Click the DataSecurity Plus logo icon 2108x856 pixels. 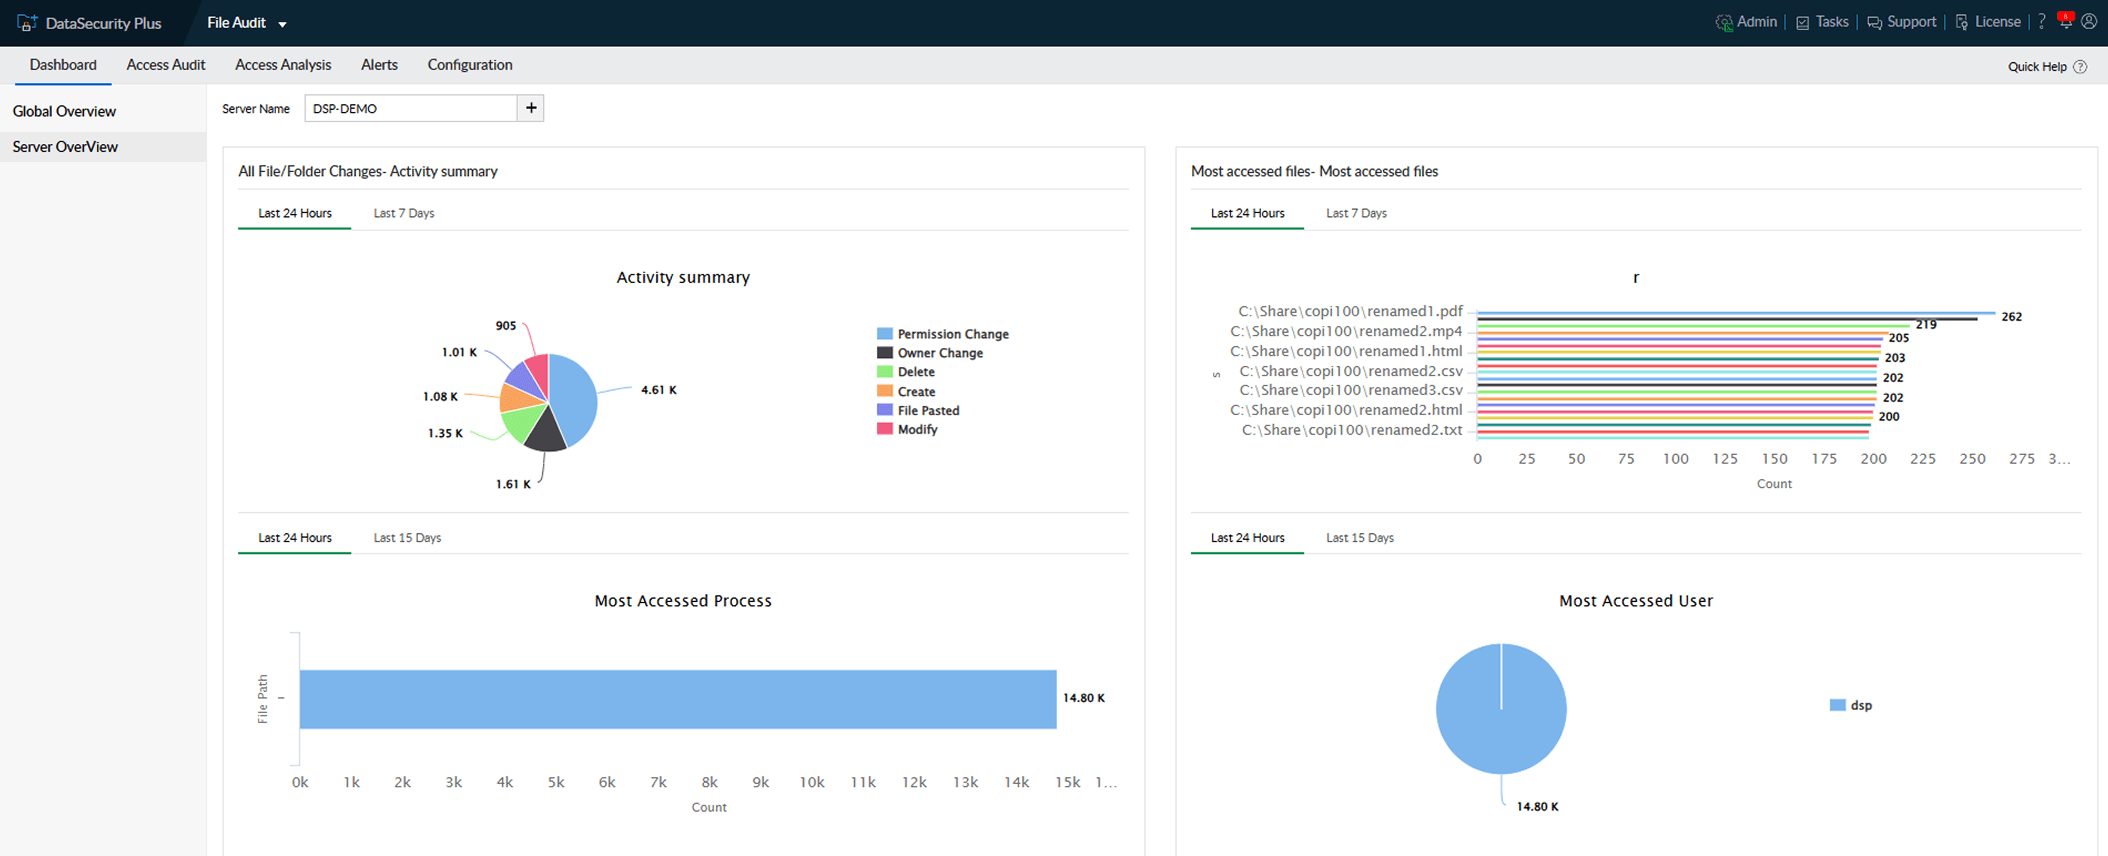[x=27, y=22]
